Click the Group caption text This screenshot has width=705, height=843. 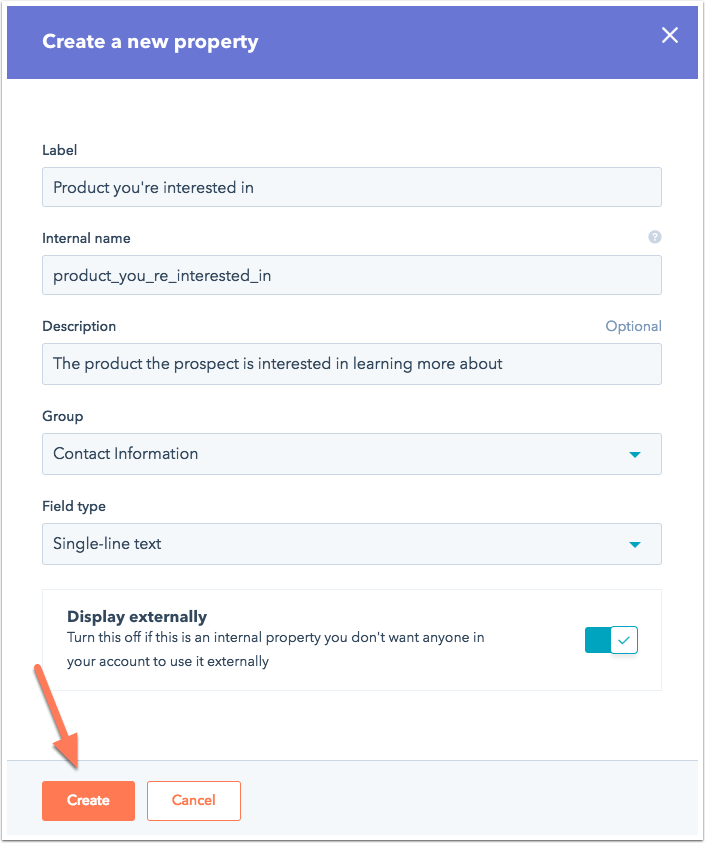pyautogui.click(x=62, y=416)
